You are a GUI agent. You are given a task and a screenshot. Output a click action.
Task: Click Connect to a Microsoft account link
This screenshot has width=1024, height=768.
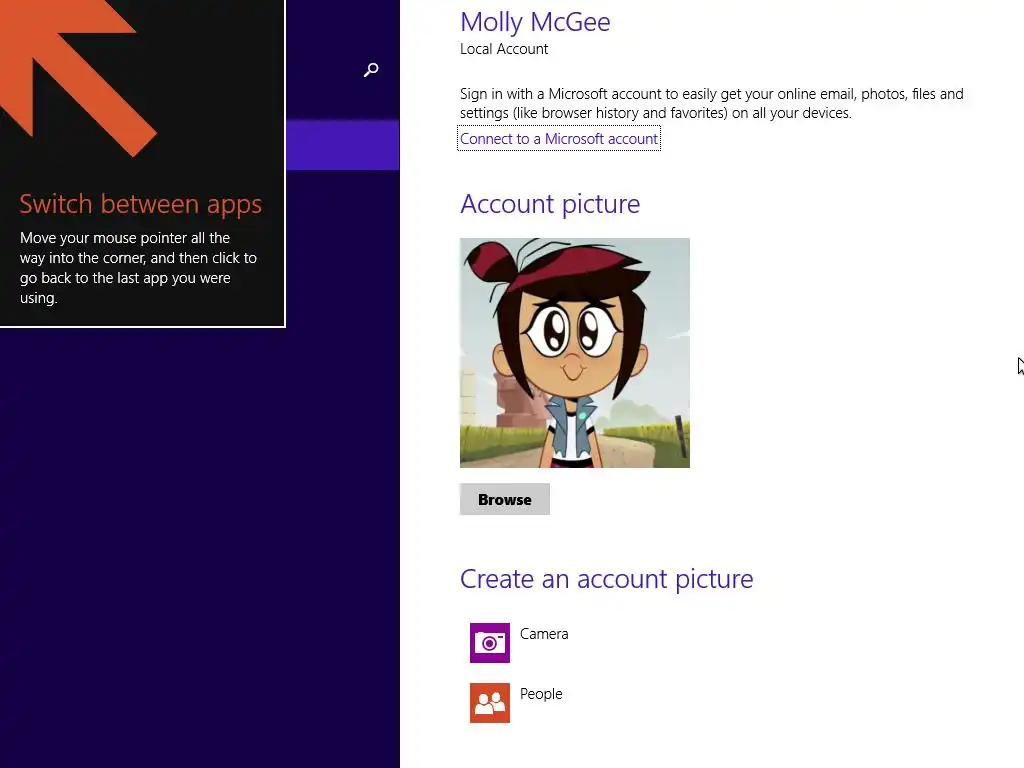click(x=559, y=138)
